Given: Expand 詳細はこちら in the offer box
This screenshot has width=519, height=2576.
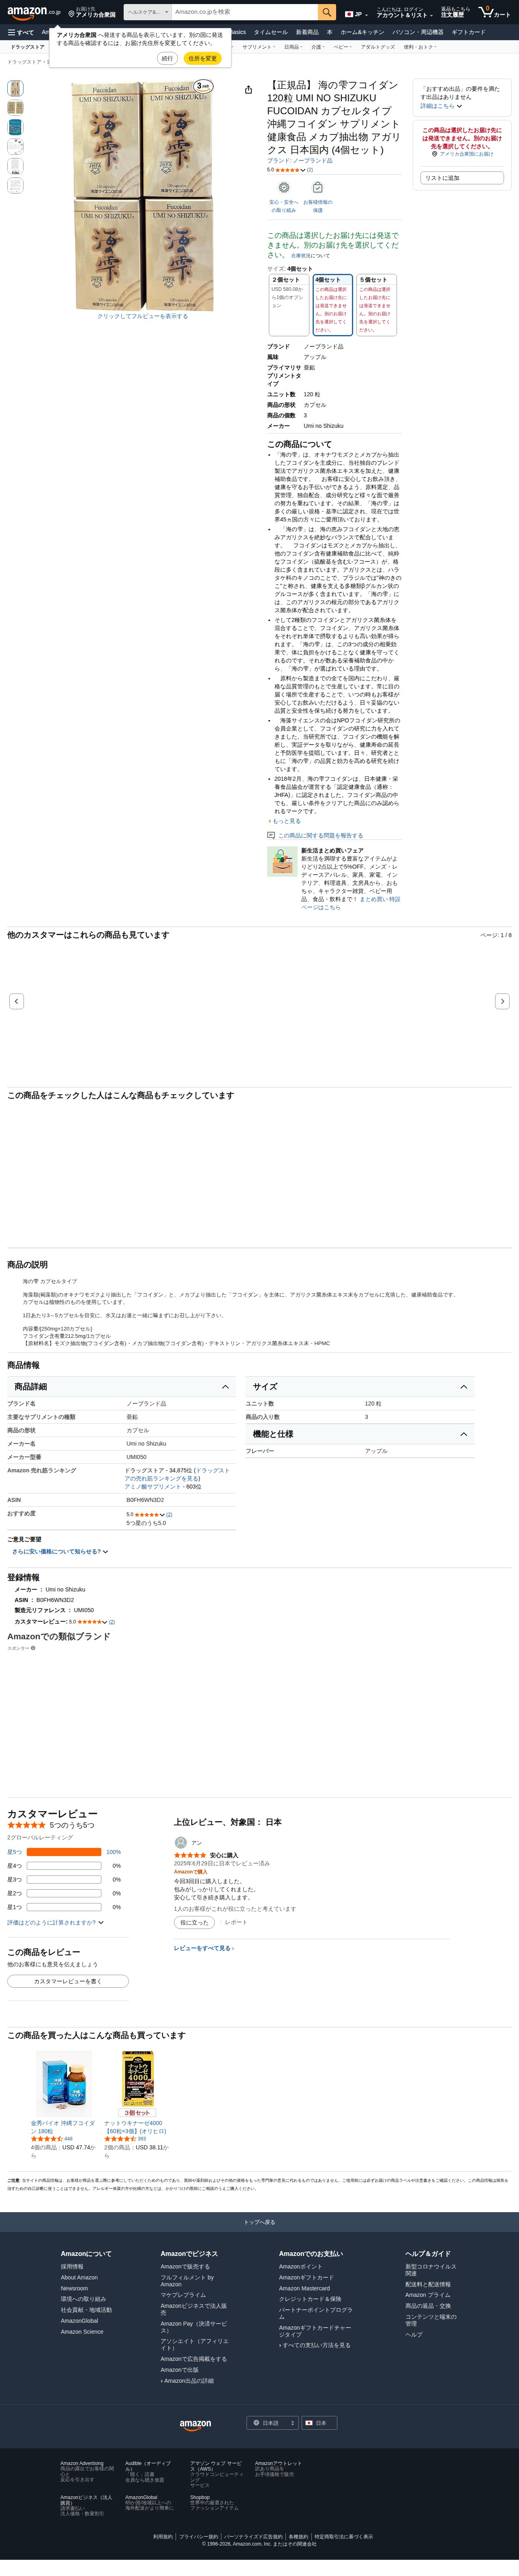Looking at the screenshot, I should [441, 106].
